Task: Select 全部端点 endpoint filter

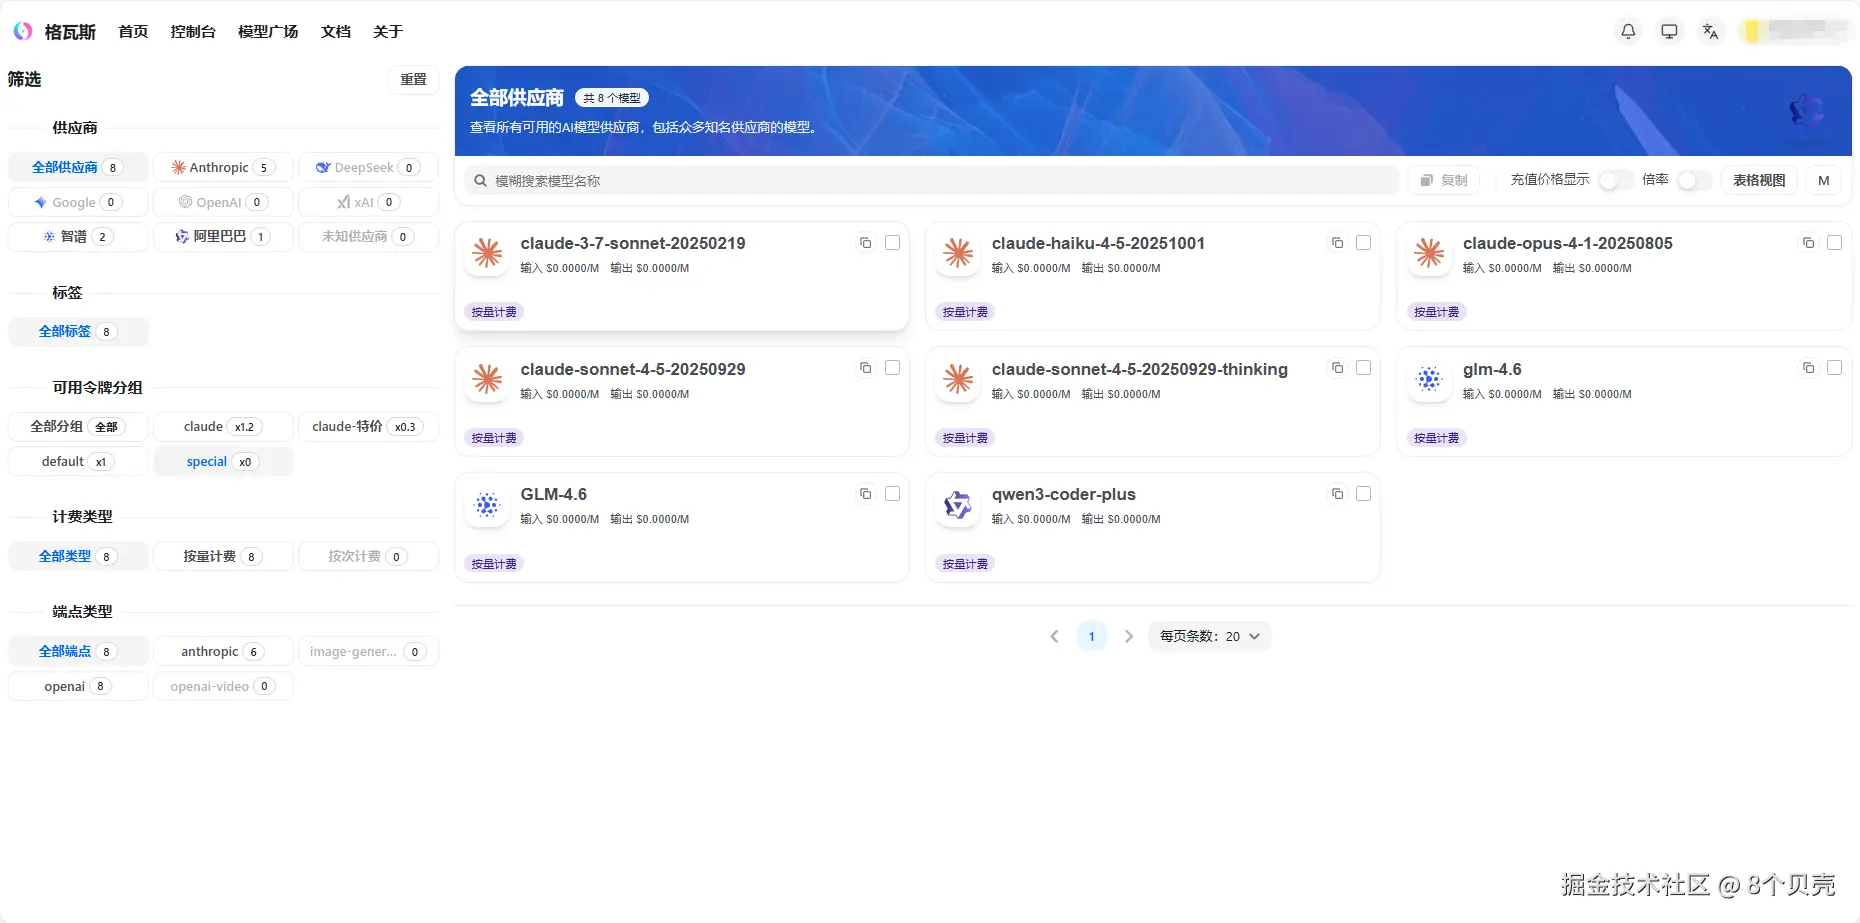Action: [78, 651]
